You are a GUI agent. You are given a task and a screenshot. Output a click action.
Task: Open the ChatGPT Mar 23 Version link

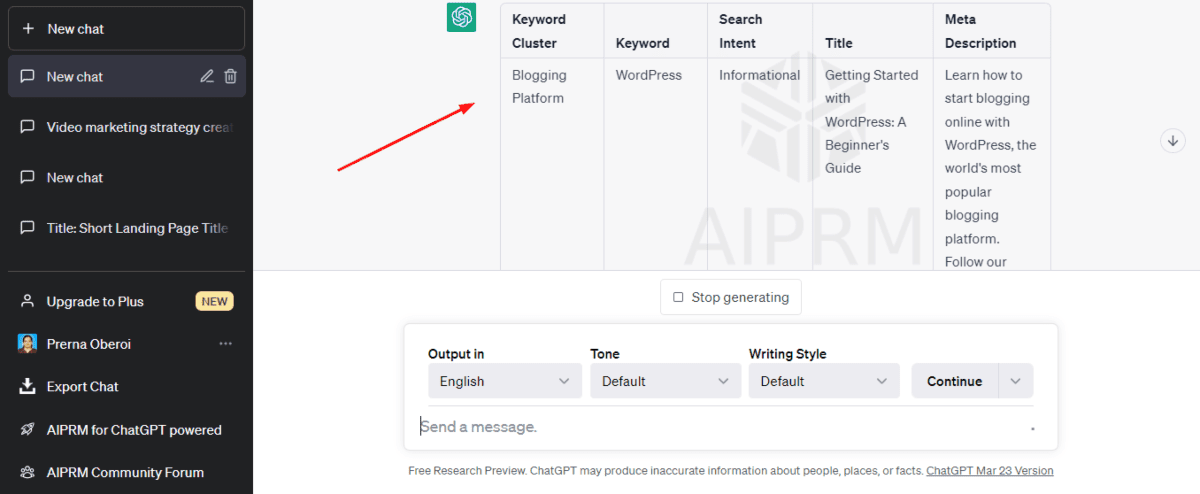(989, 471)
